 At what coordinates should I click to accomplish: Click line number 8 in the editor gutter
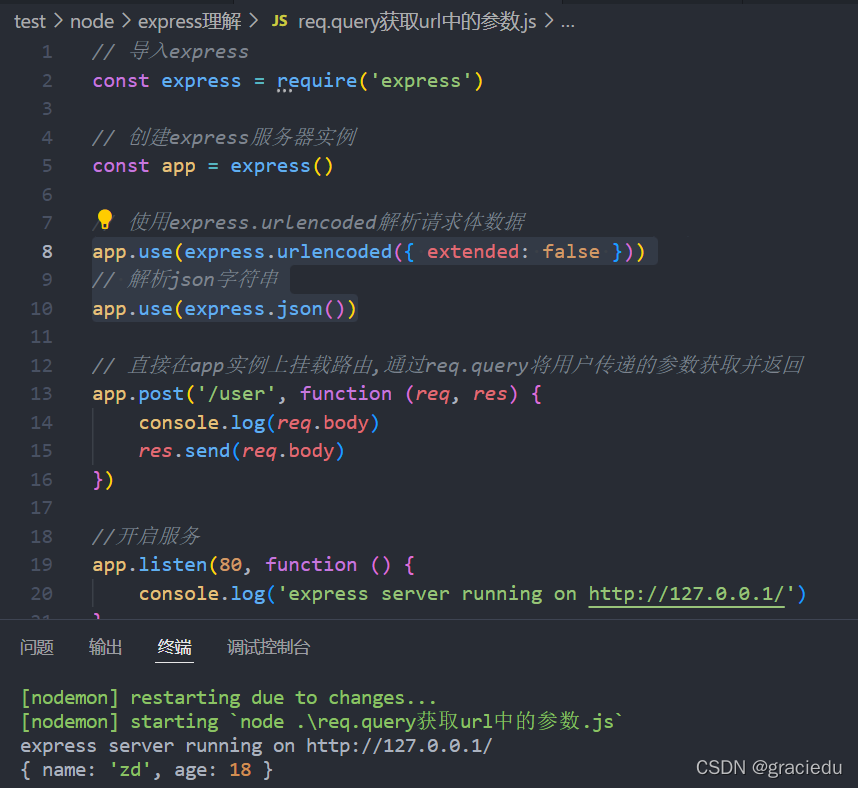(45, 251)
